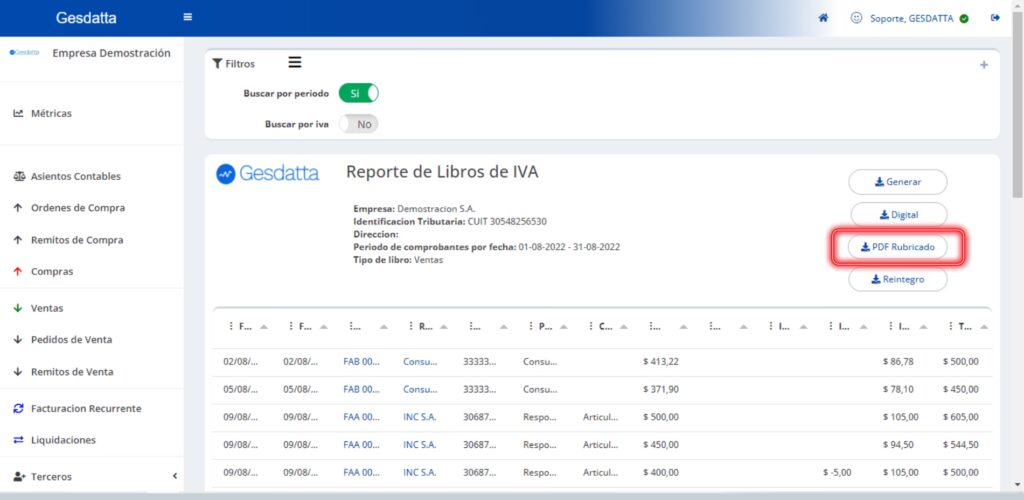Sort by the first date column arrow

tap(264, 327)
